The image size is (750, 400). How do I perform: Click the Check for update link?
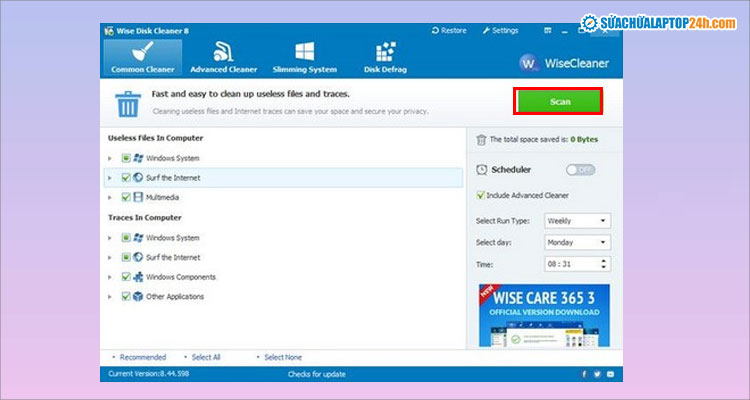click(x=315, y=374)
